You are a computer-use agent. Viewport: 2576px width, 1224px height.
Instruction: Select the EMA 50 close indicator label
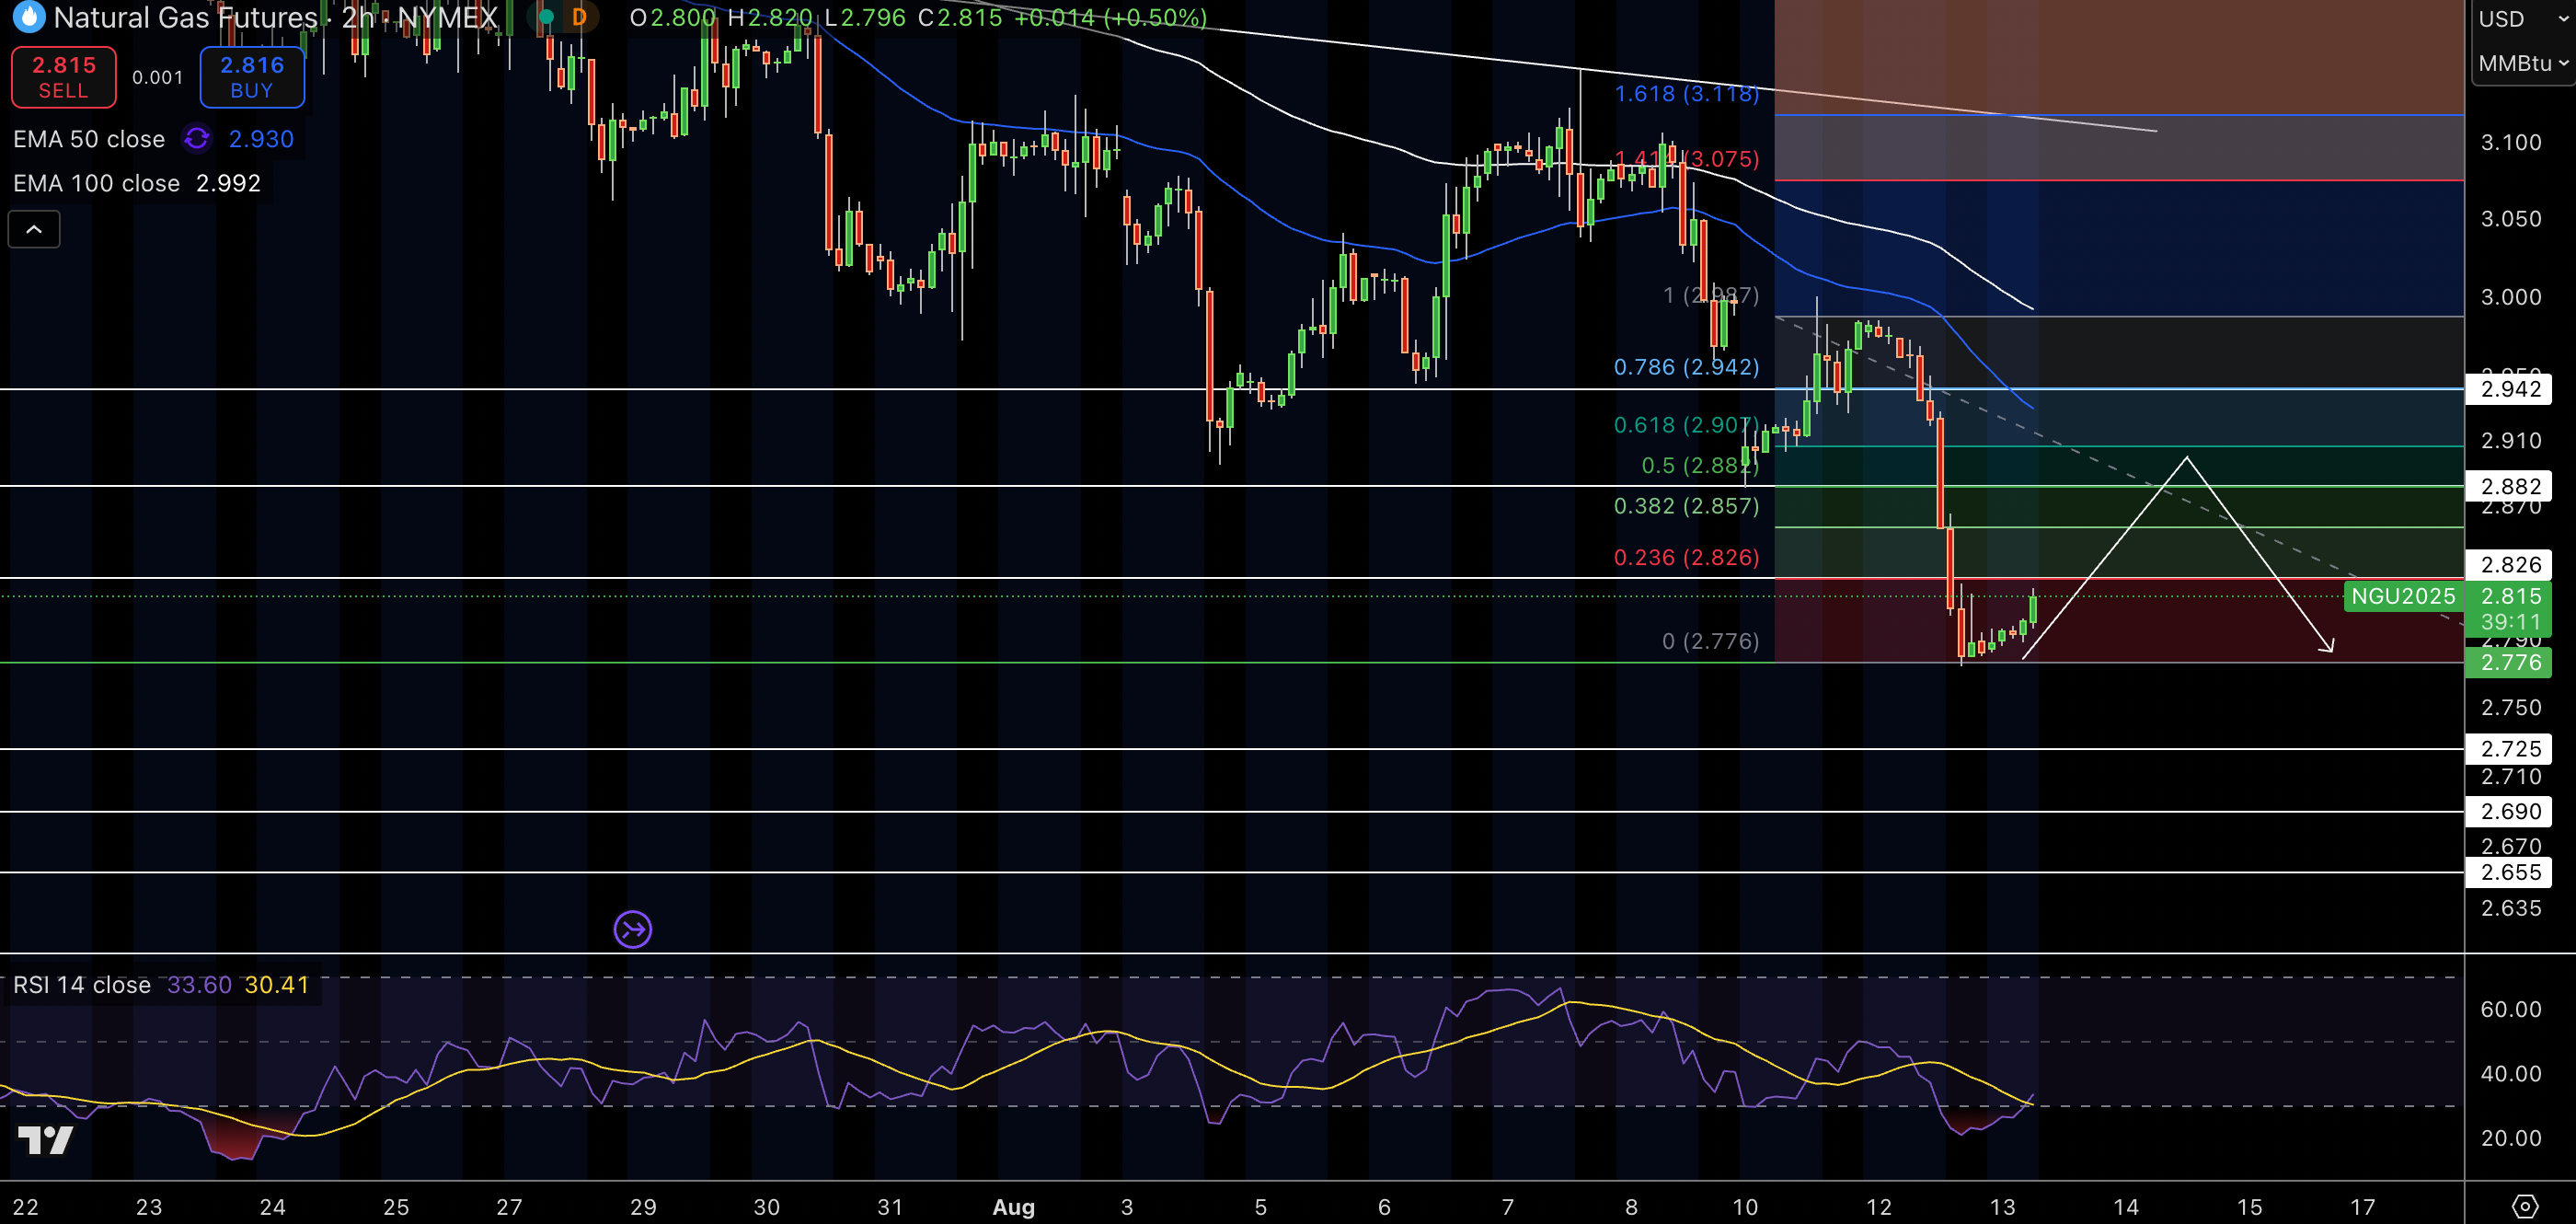[x=89, y=139]
